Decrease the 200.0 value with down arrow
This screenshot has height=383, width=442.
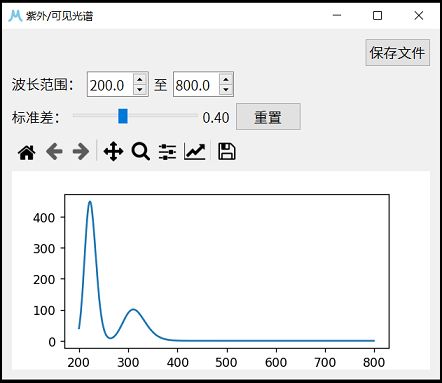(140, 90)
